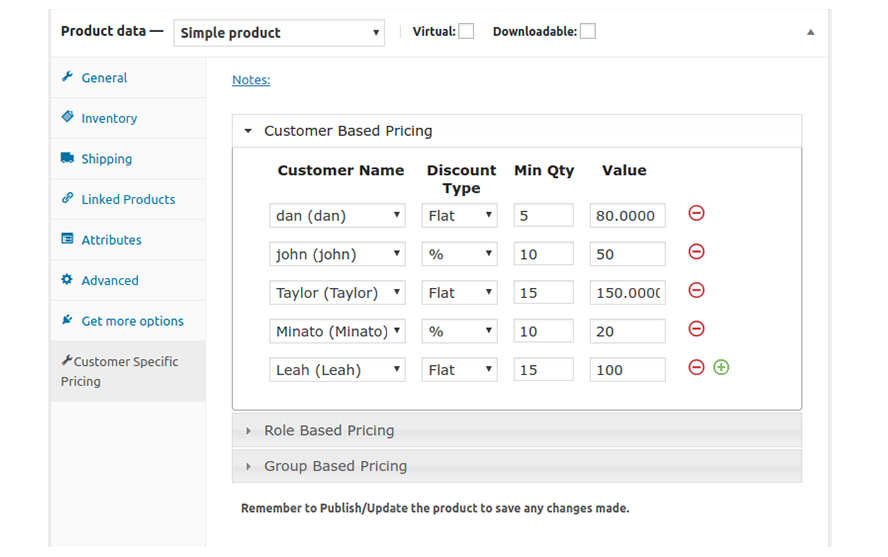Enable the Virtual checkbox
Viewport: 888px width, 557px height.
[466, 32]
